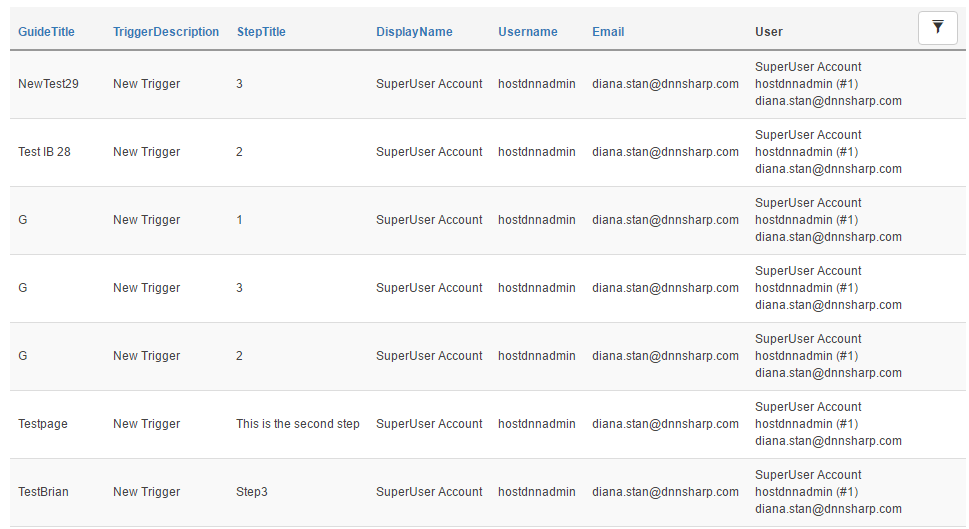Click the Step3 step title cell
The width and height of the screenshot is (969, 529).
click(252, 492)
